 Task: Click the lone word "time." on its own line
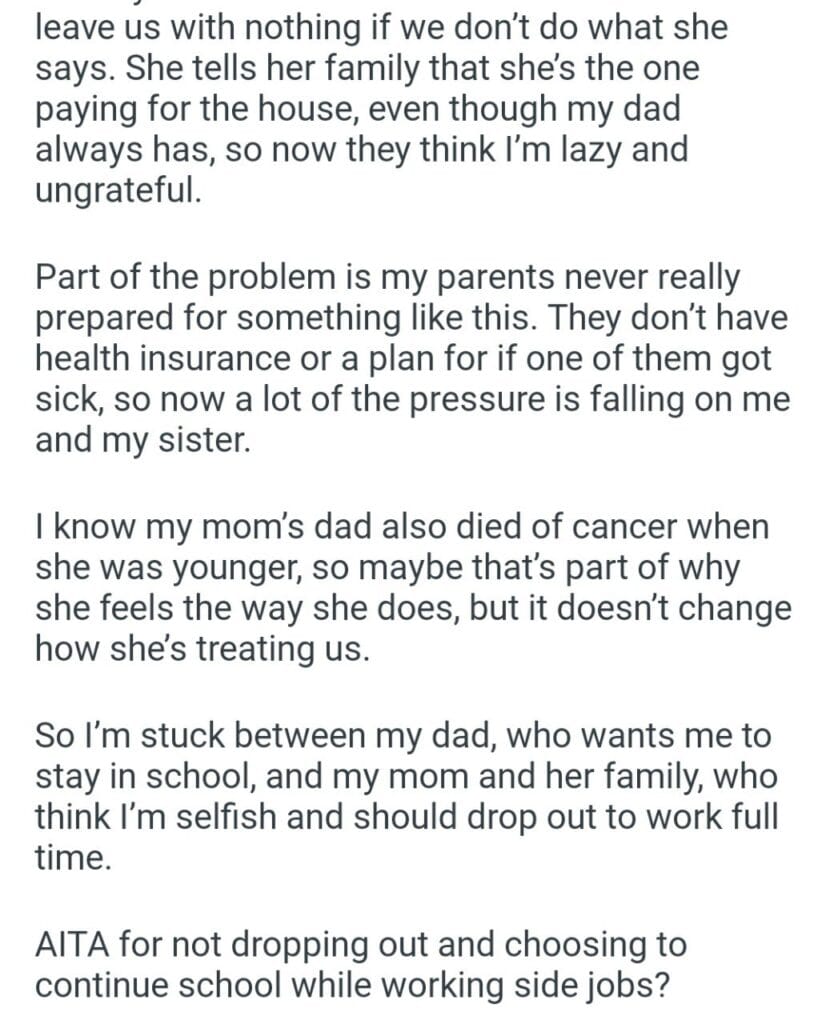click(71, 857)
